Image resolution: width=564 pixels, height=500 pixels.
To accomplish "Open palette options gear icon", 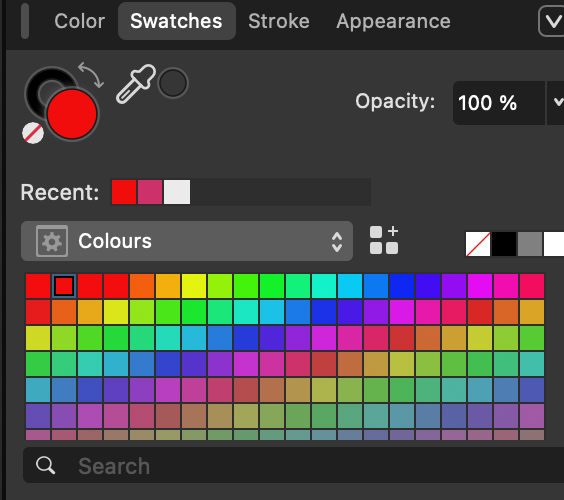I will click(52, 241).
